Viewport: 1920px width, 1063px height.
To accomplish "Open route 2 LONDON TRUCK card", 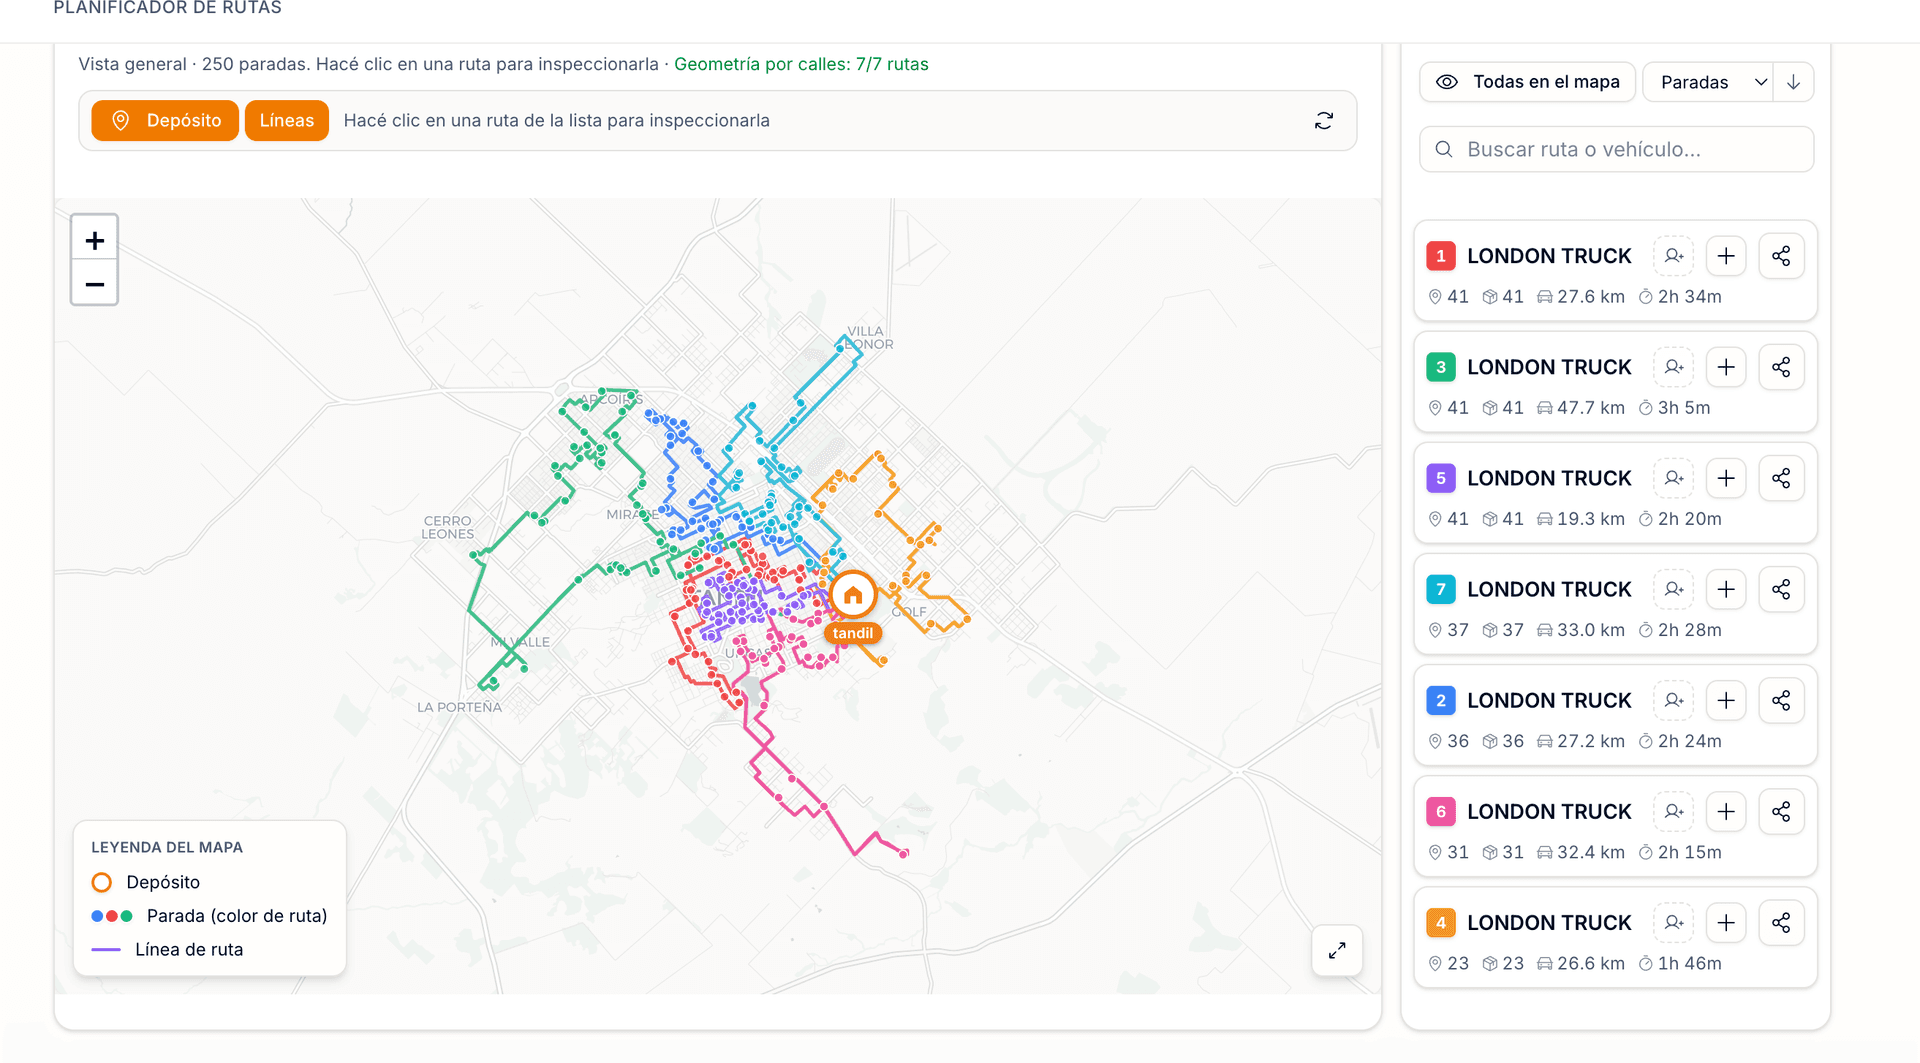I will point(1615,715).
